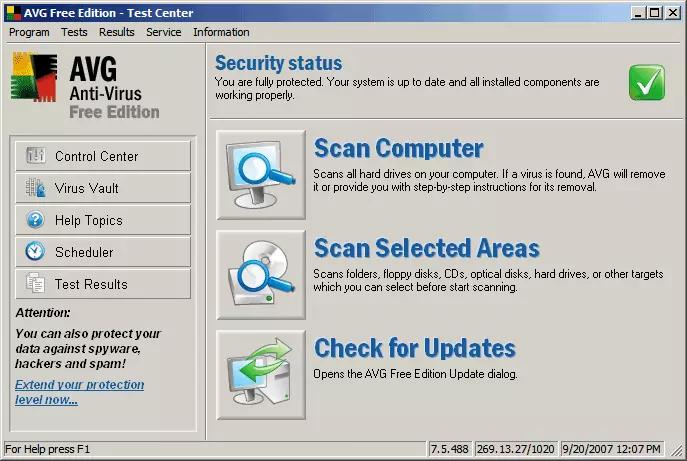
Task: Open the Service menu
Action: (x=163, y=32)
